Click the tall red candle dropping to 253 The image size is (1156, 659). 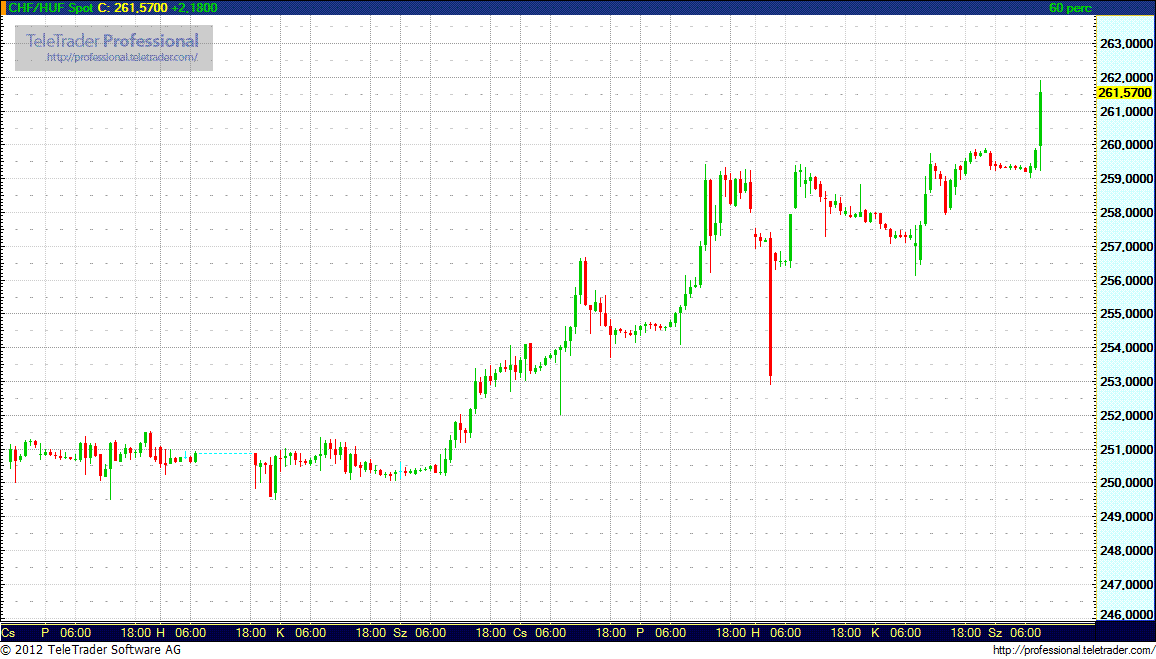pos(770,308)
